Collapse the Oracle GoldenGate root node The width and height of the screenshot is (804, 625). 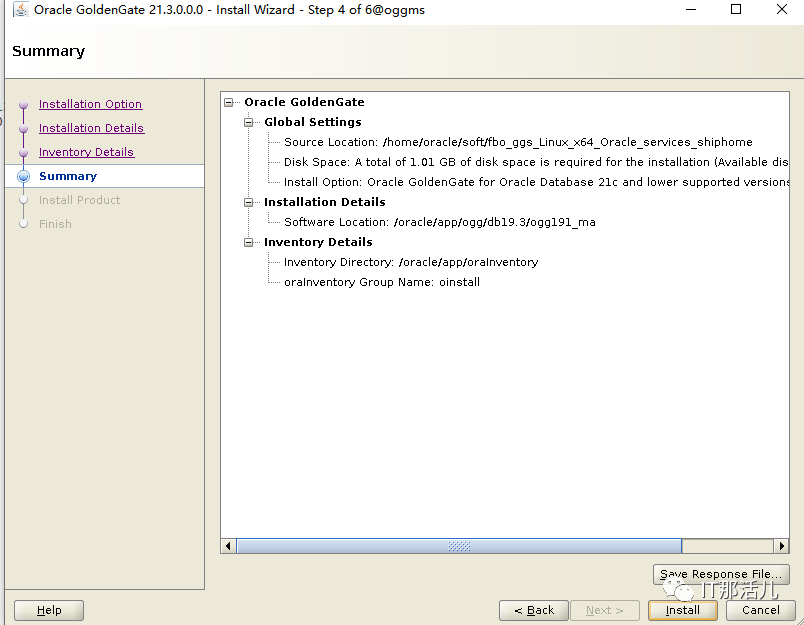tap(229, 103)
